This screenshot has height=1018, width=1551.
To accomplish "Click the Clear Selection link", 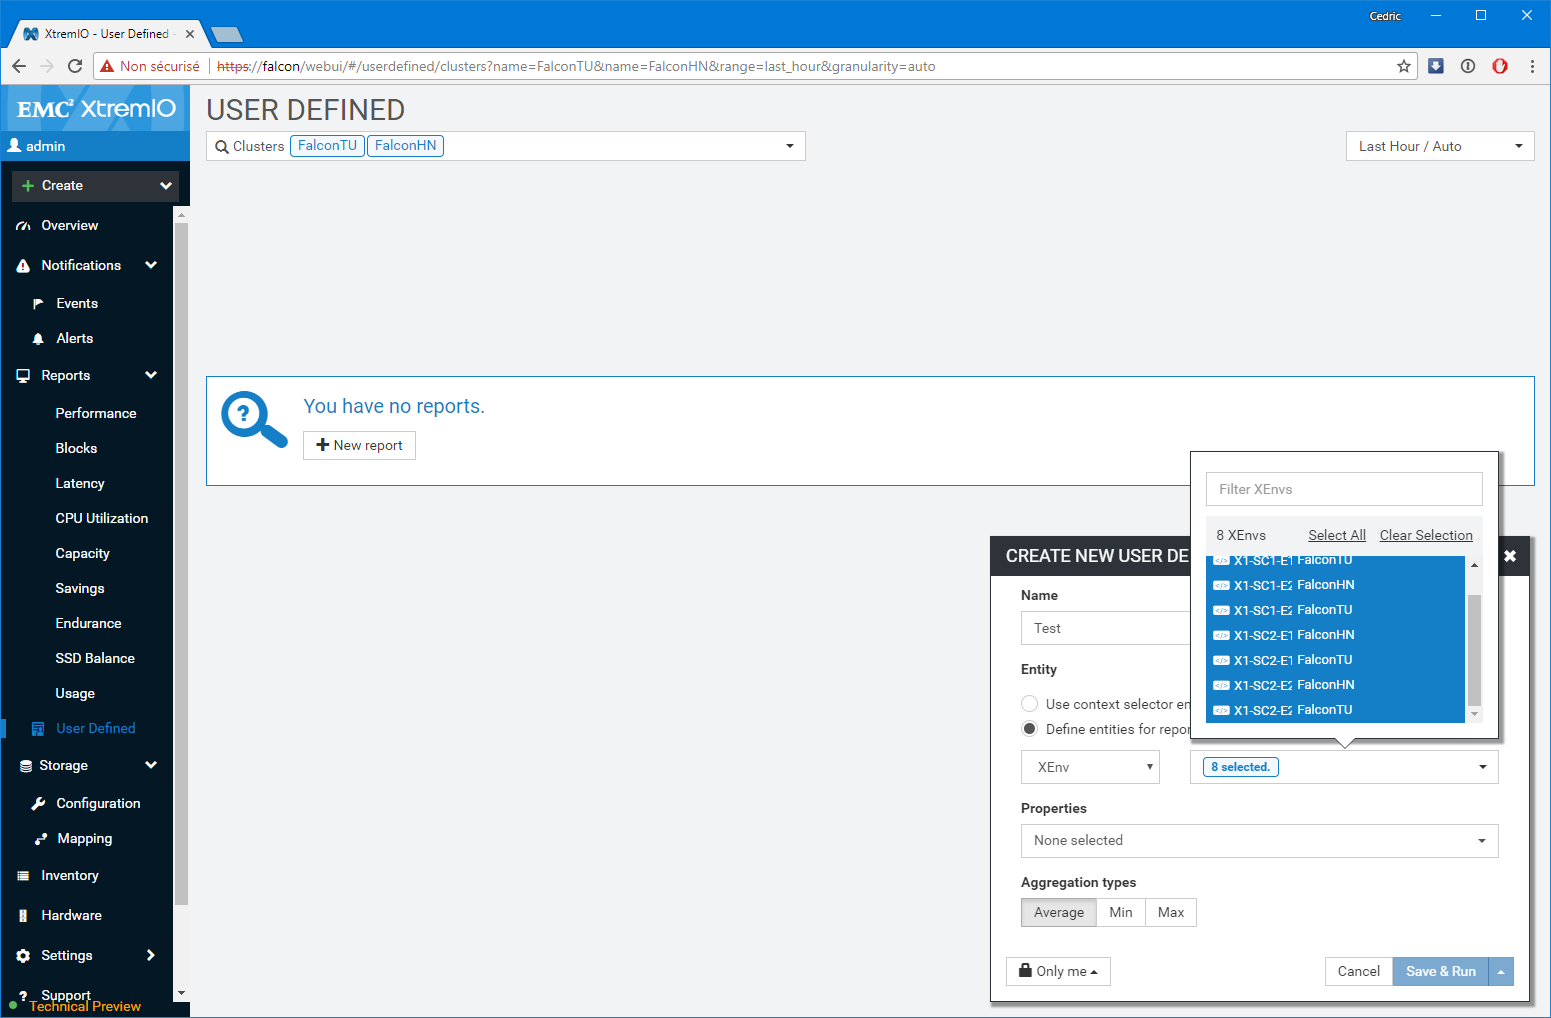I will point(1426,535).
